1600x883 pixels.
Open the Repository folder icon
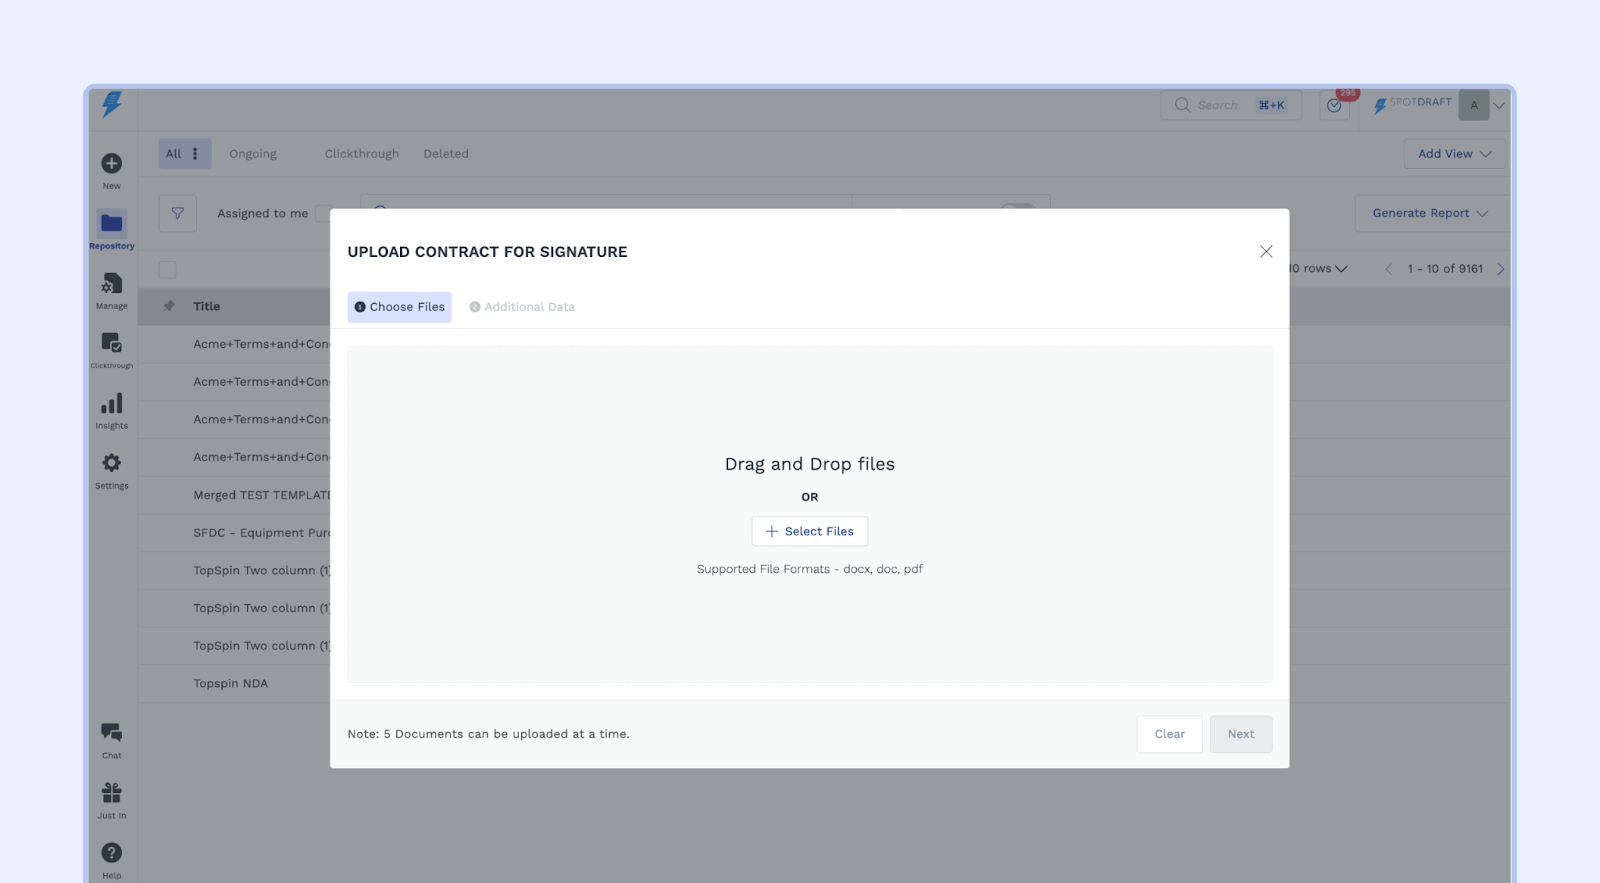pos(112,223)
